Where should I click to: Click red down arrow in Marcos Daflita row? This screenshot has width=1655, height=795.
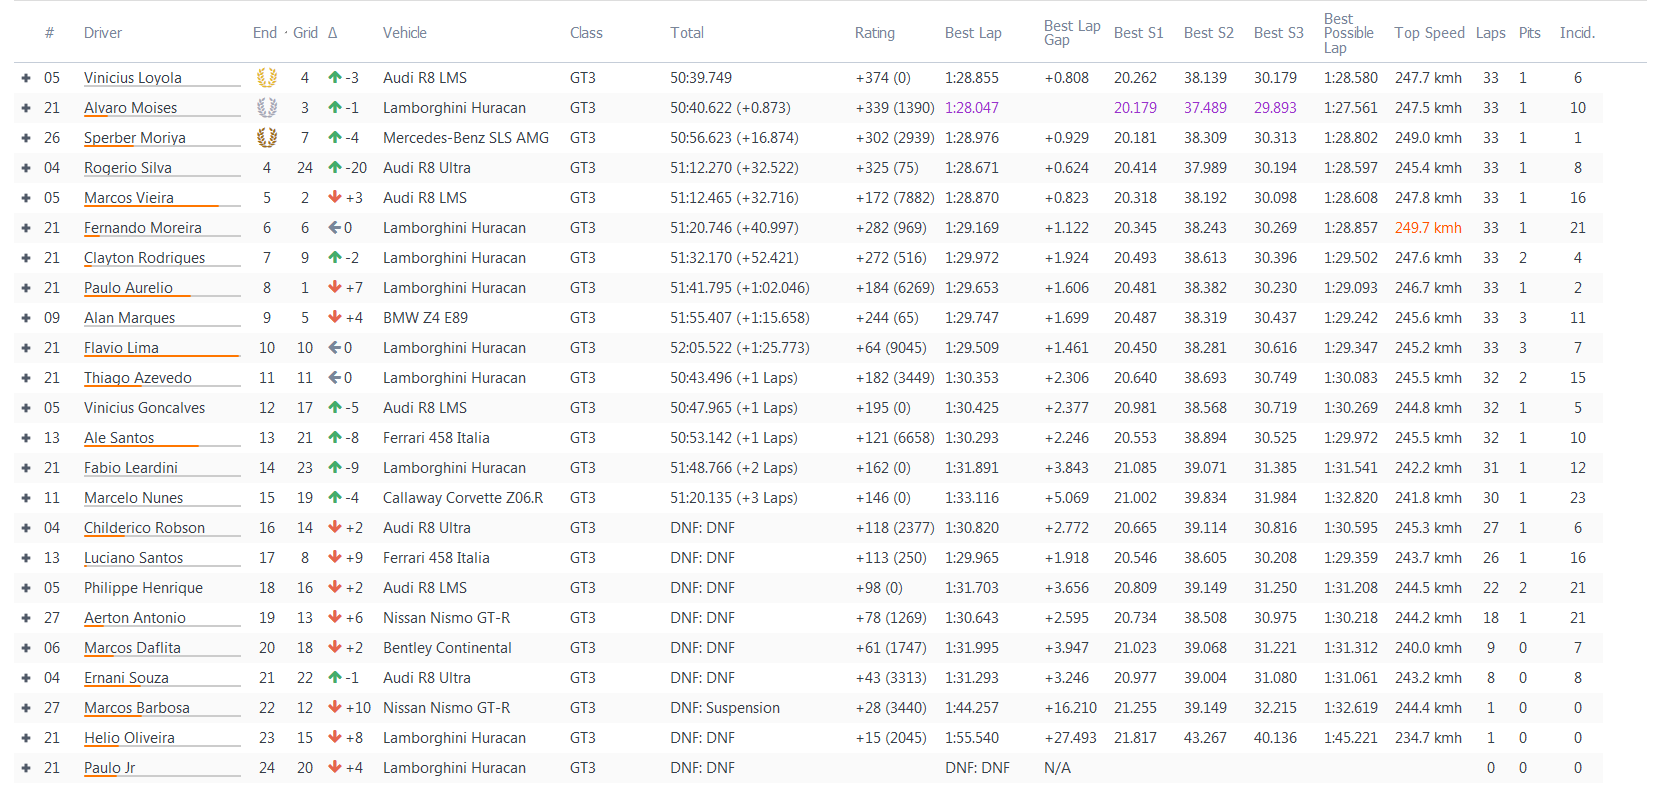pyautogui.click(x=335, y=647)
